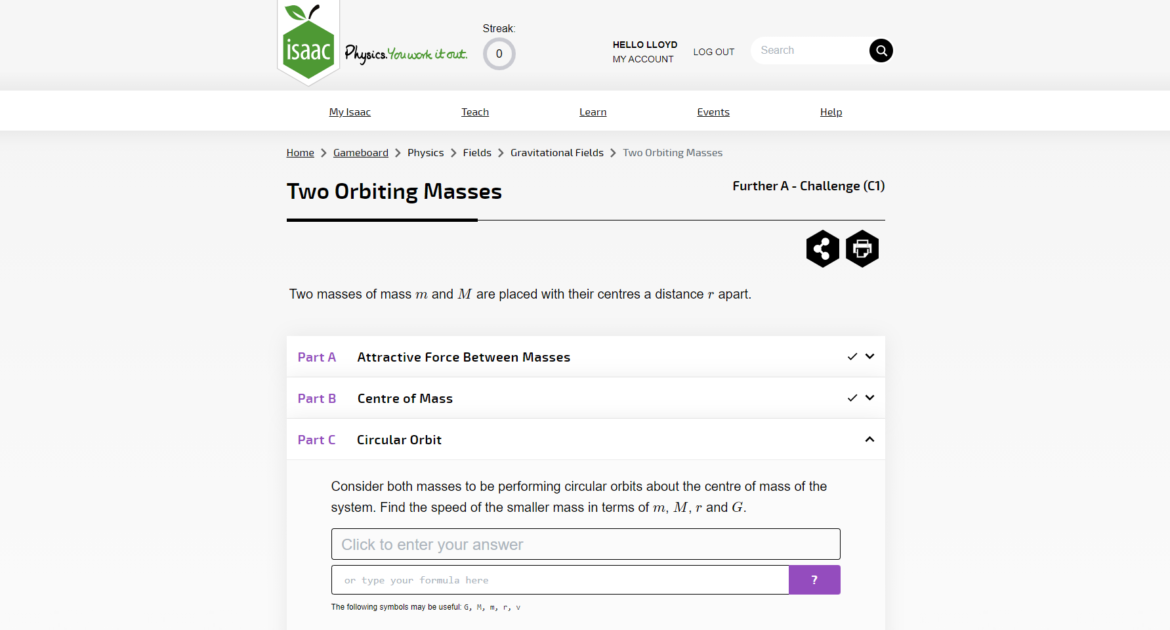Screen dimensions: 1170x630
Task: Click the 'Click to enter your answer' box
Action: (586, 544)
